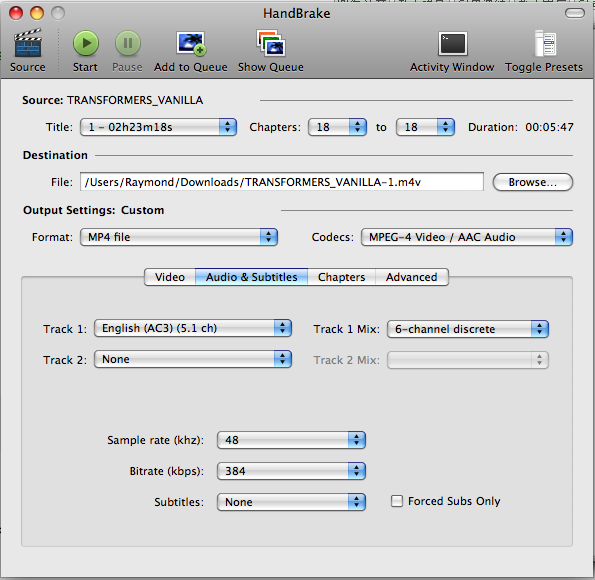Image resolution: width=595 pixels, height=580 pixels.
Task: Switch to the Chapters tab
Action: pos(342,277)
